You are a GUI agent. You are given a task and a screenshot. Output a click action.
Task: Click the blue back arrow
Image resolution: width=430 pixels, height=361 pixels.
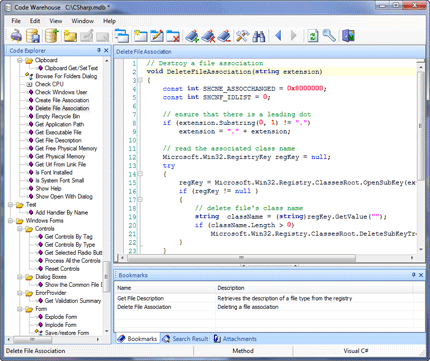[x=279, y=35]
